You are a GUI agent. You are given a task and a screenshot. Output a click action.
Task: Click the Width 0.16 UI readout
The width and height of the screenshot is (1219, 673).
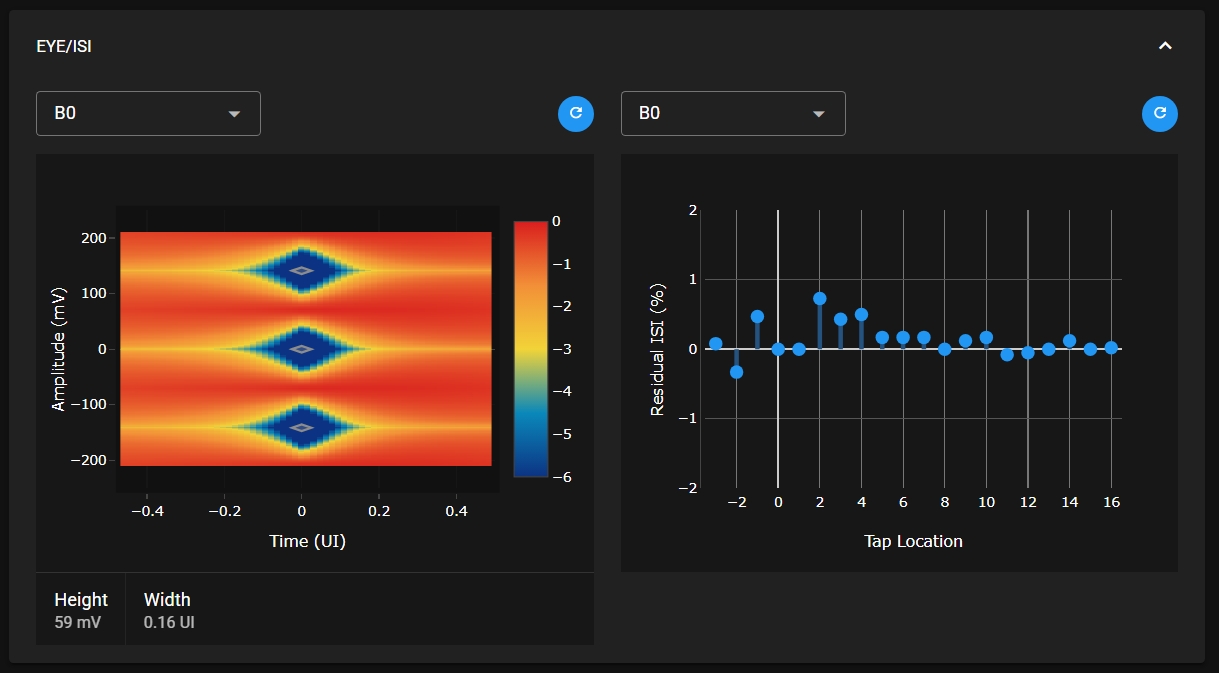(x=167, y=609)
